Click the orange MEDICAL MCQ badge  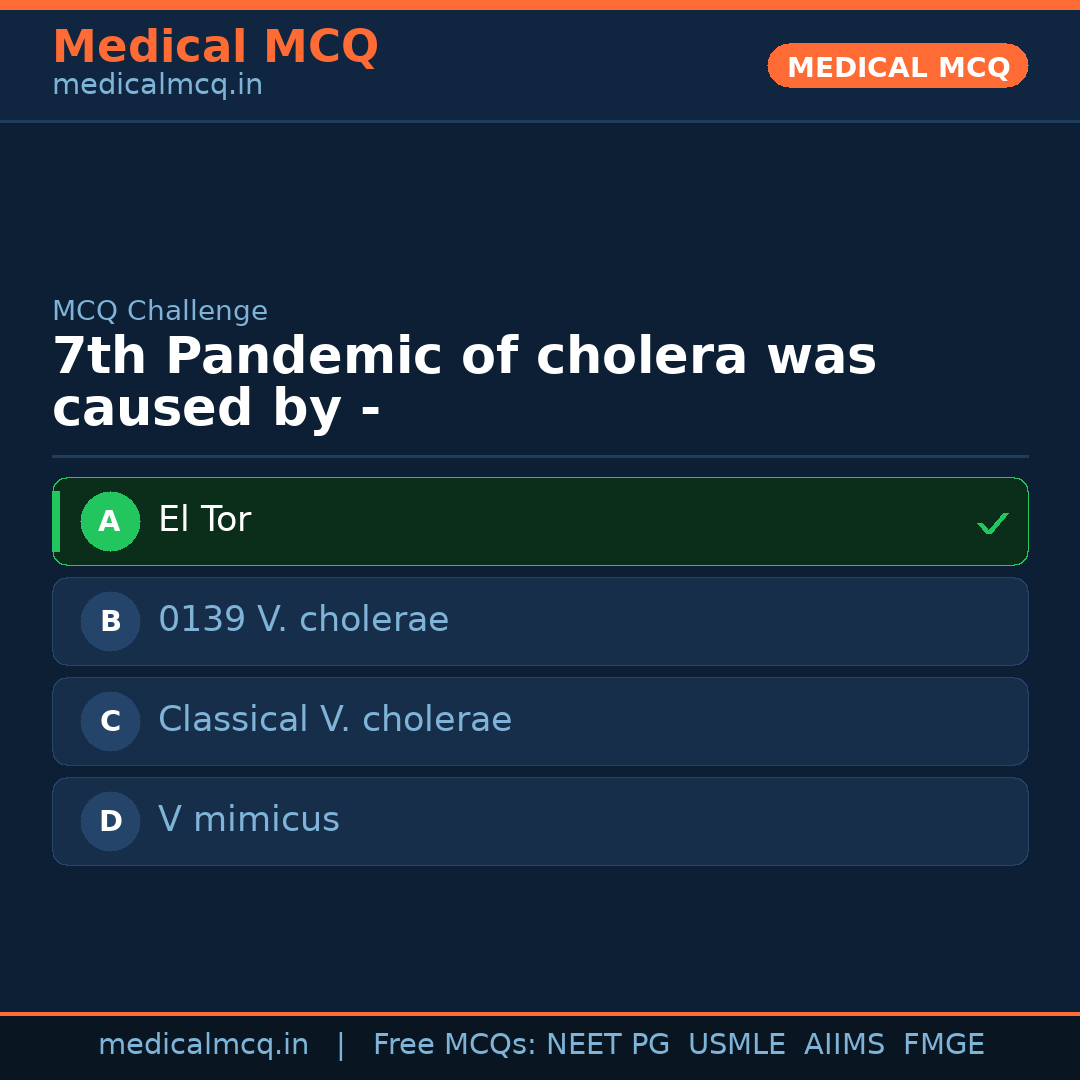point(897,66)
